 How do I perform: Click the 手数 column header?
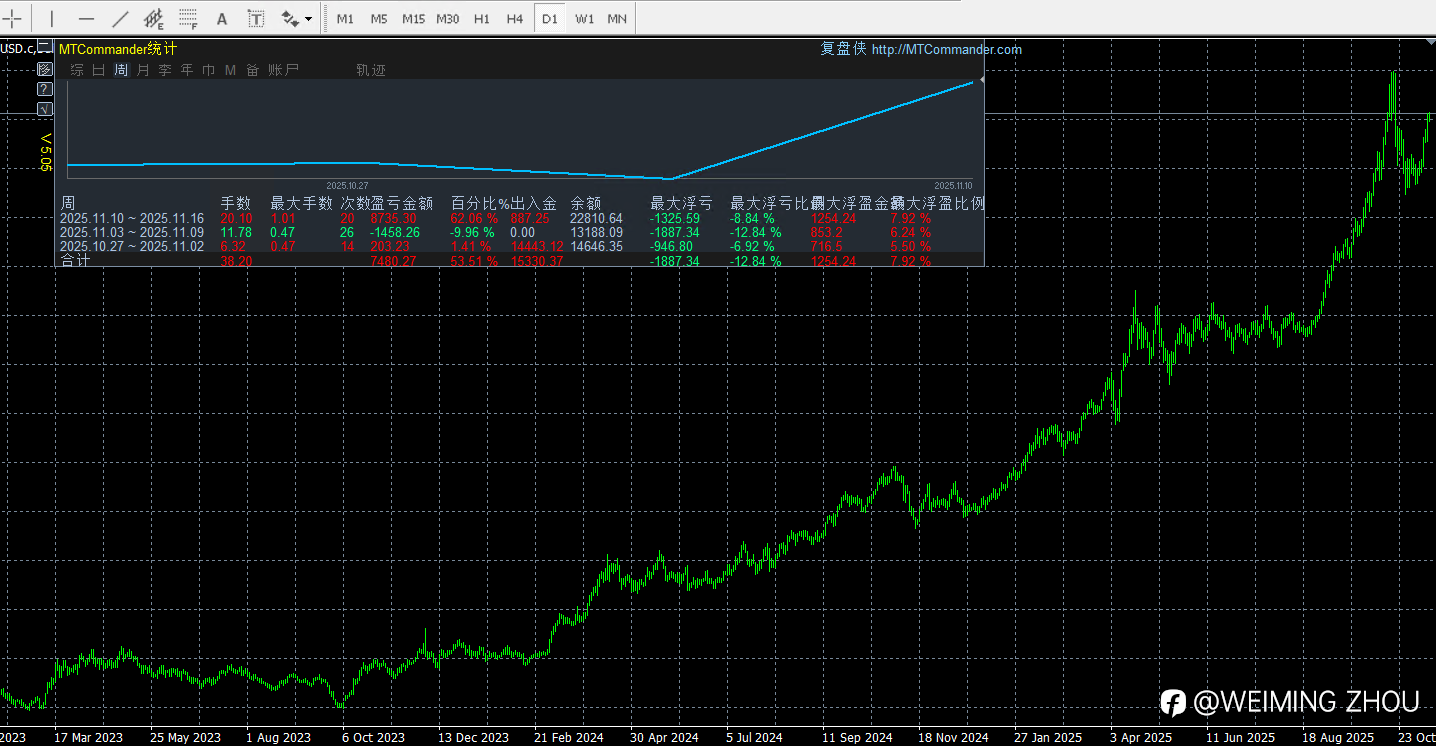[236, 203]
